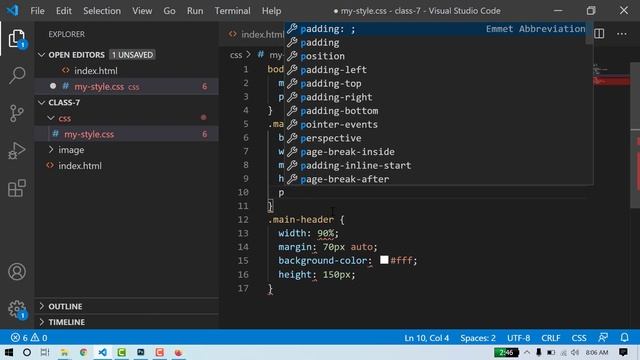This screenshot has height=360, width=640.
Task: Collapse the Open Editors section
Action: pyautogui.click(x=41, y=55)
